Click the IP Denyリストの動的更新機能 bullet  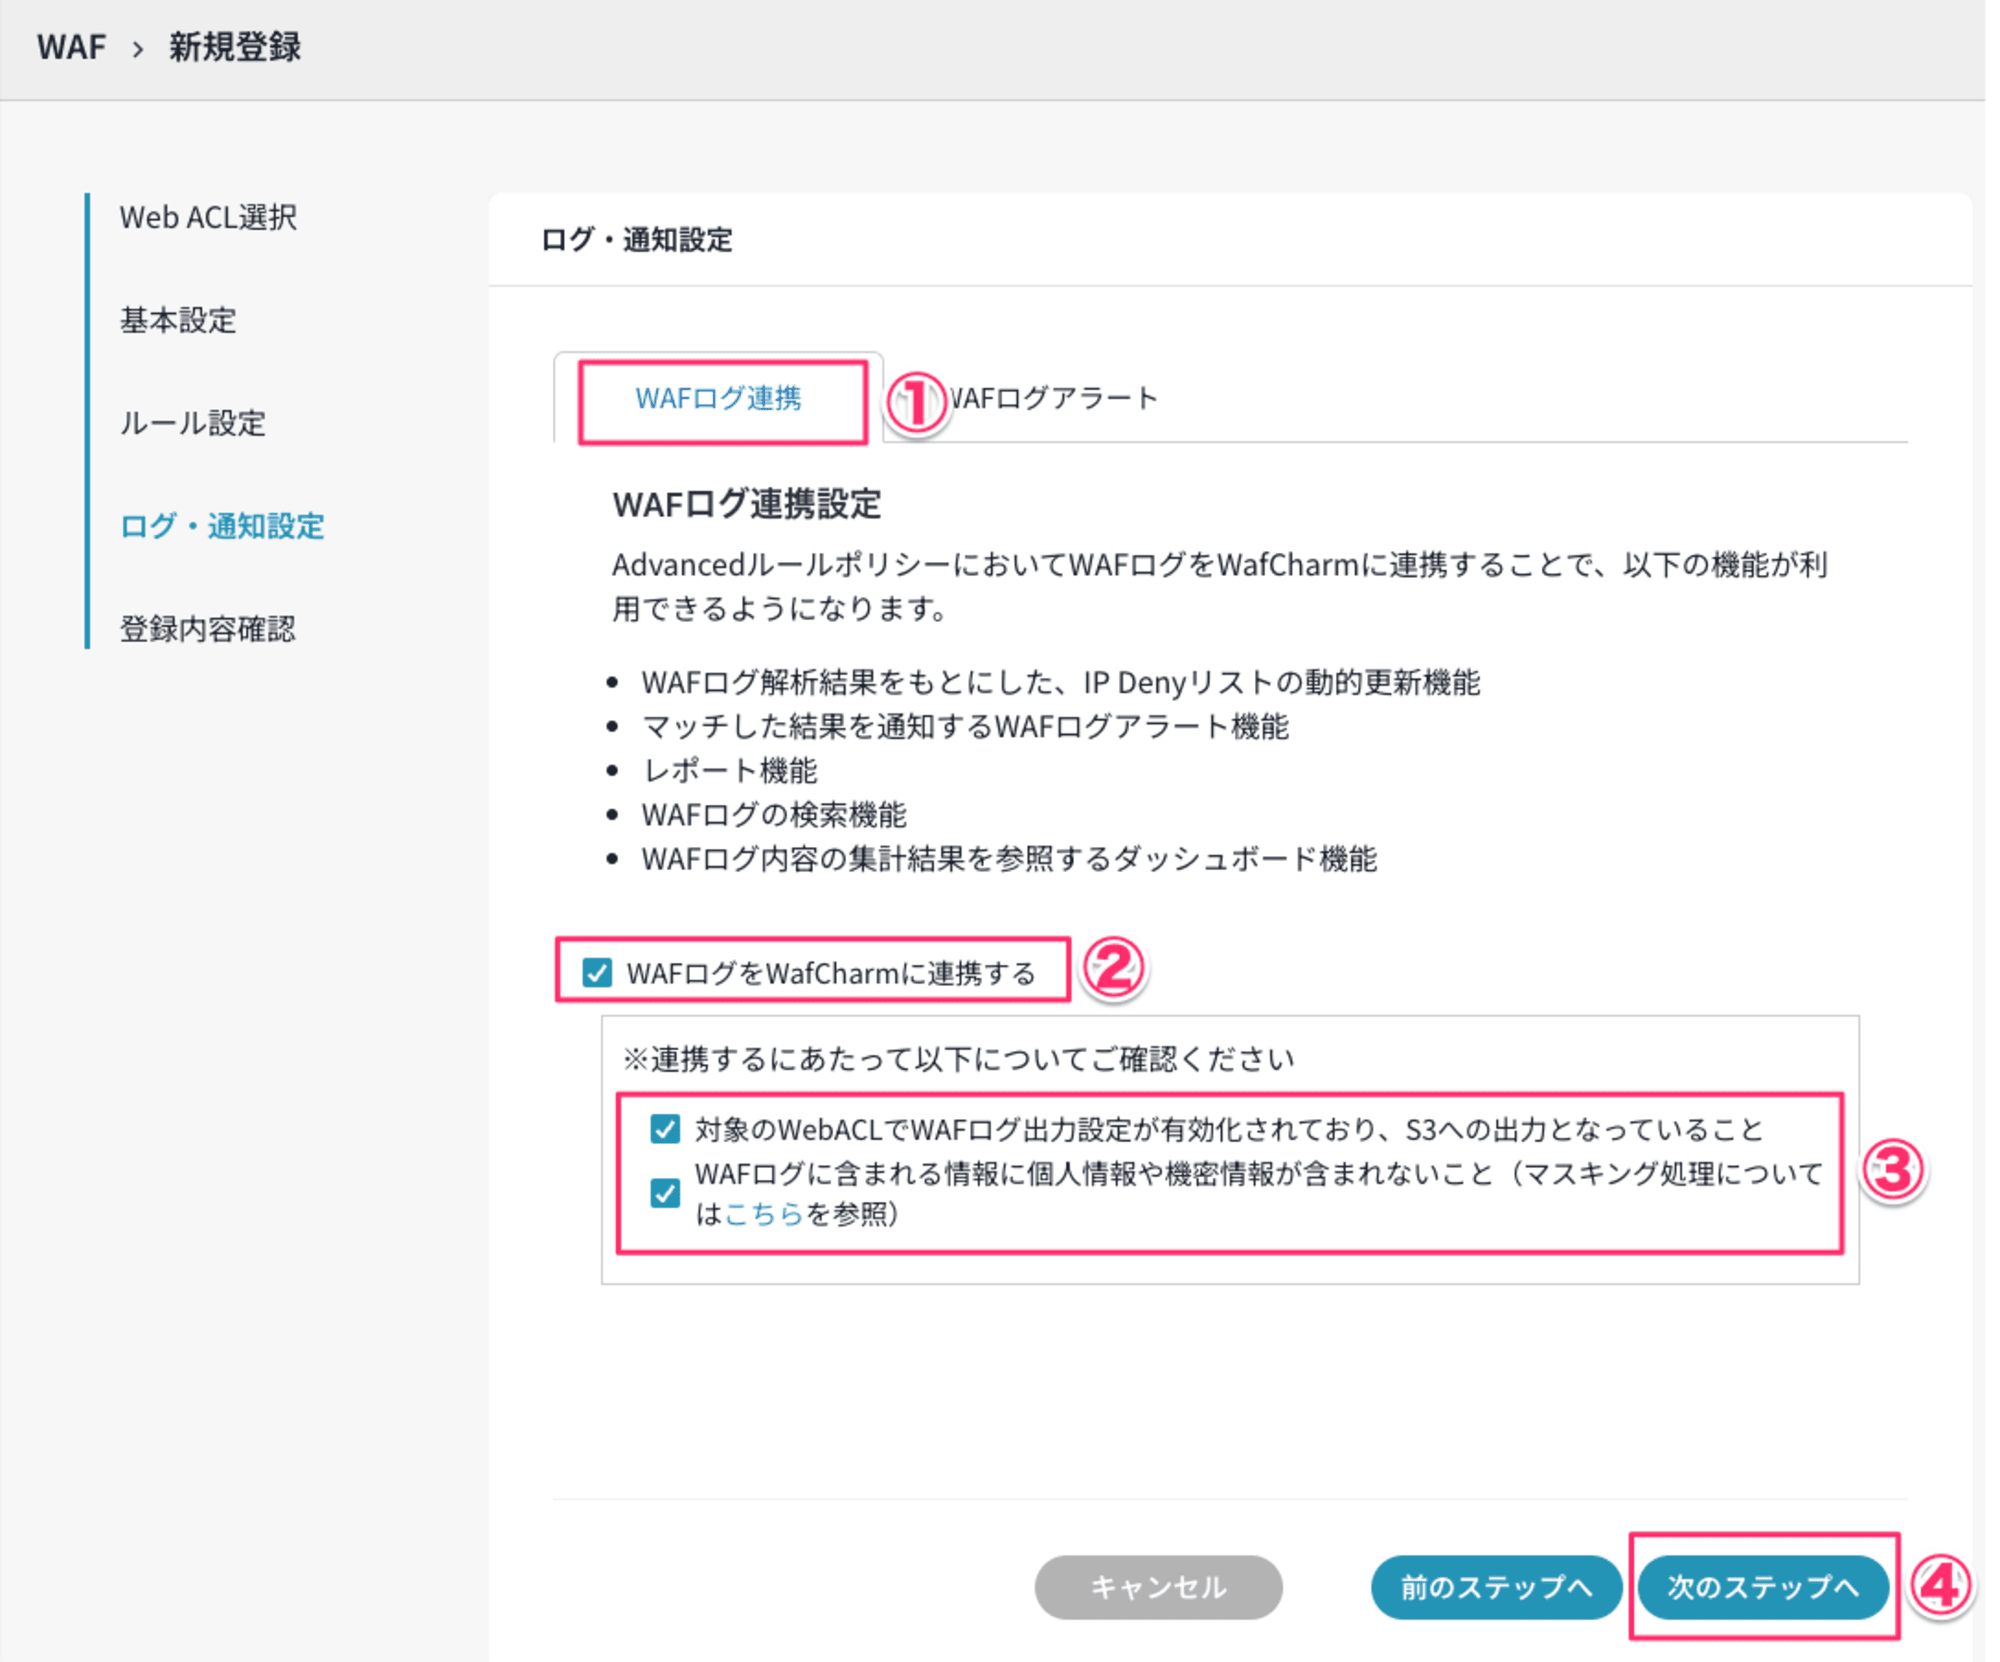coord(1061,682)
